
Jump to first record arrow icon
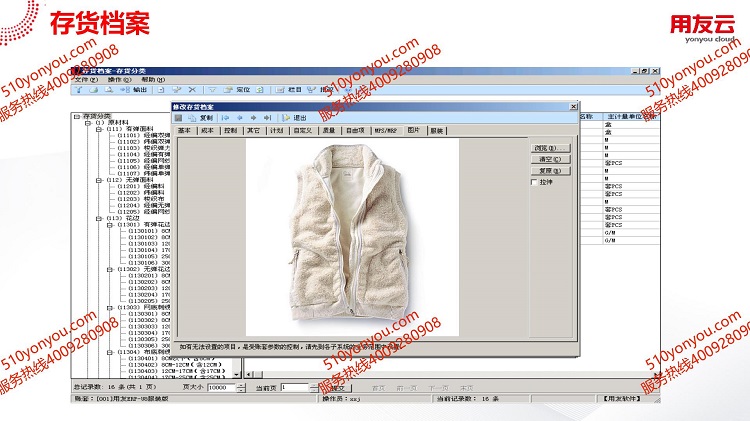pyautogui.click(x=225, y=117)
